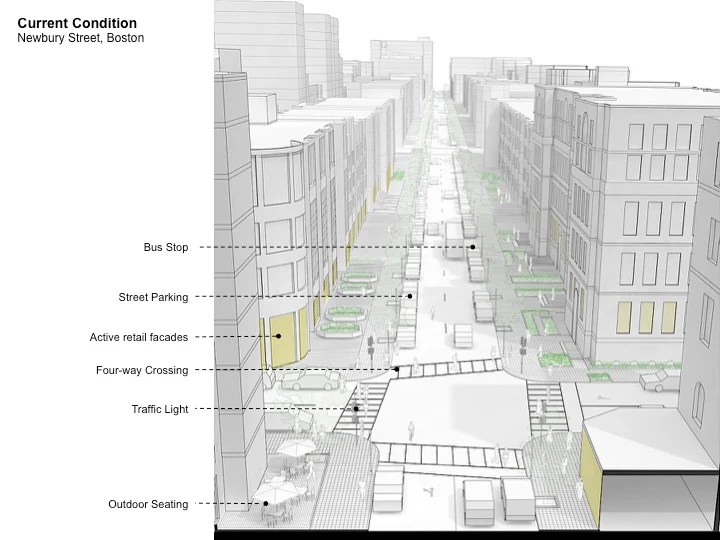The width and height of the screenshot is (720, 540).
Task: Click the Outdoor Seating label
Action: coord(148,504)
